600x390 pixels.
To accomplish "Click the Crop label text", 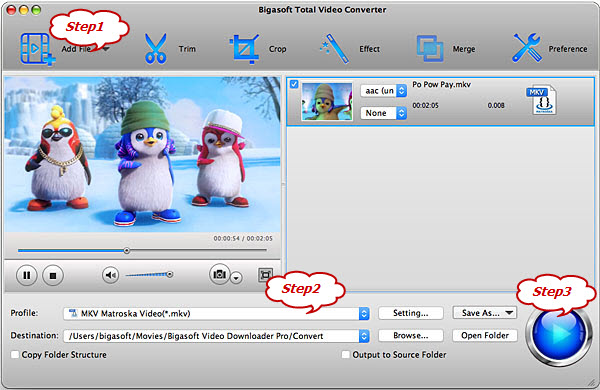I will (x=277, y=49).
